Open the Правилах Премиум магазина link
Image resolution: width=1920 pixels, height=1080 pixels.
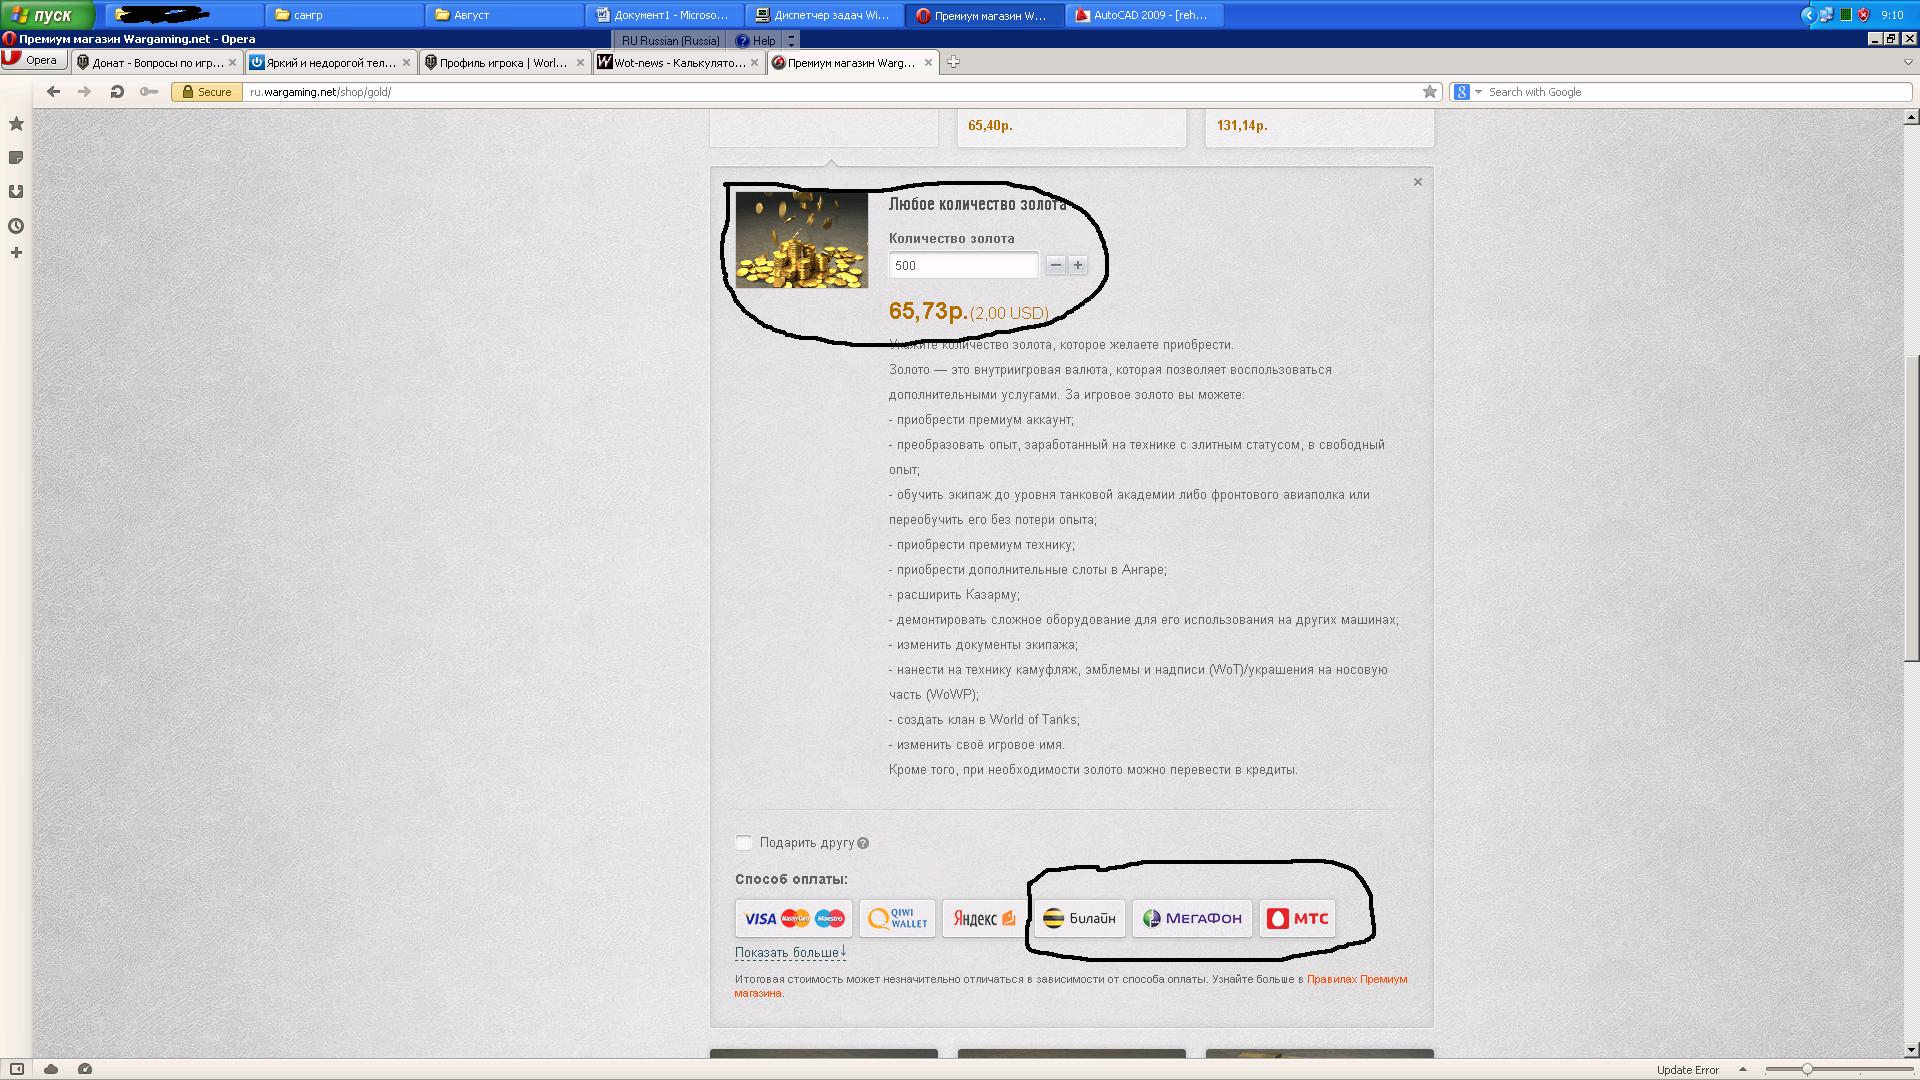[x=1356, y=979]
